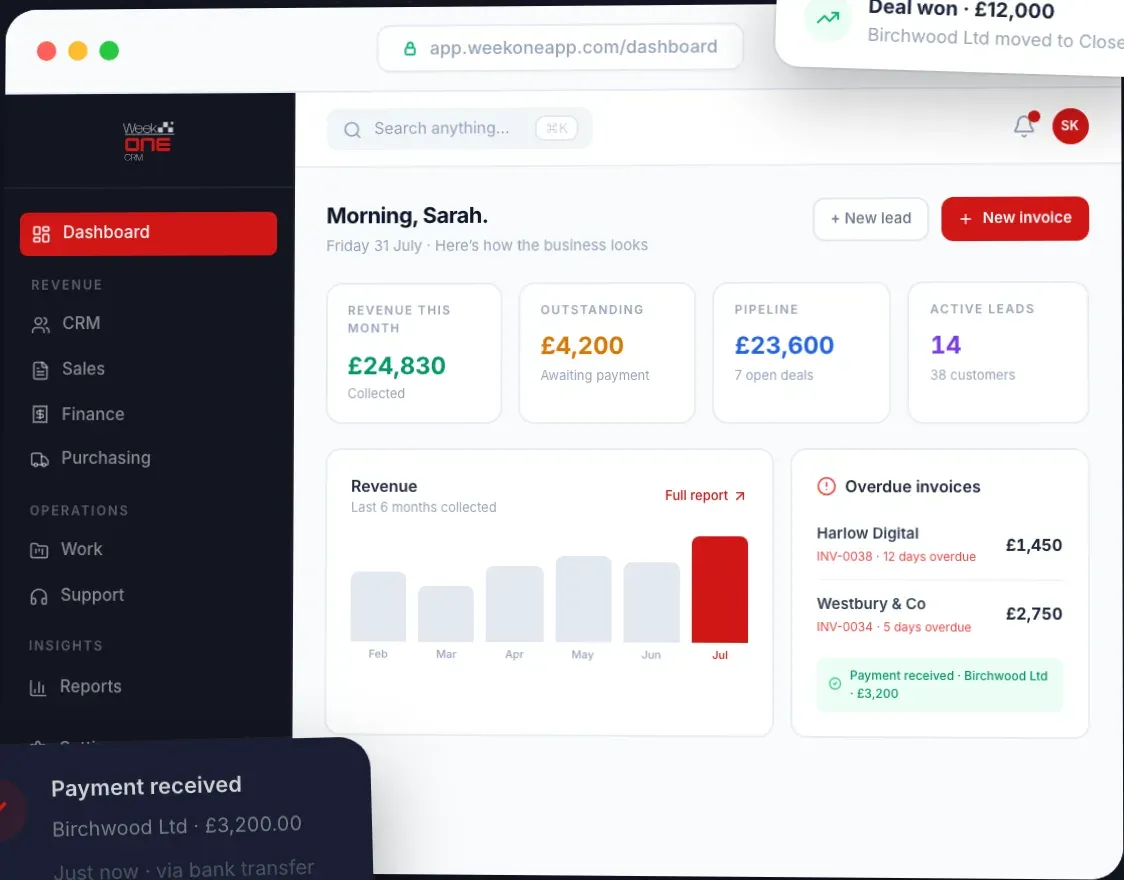Select the Jul revenue bar
1124x880 pixels.
[720, 589]
